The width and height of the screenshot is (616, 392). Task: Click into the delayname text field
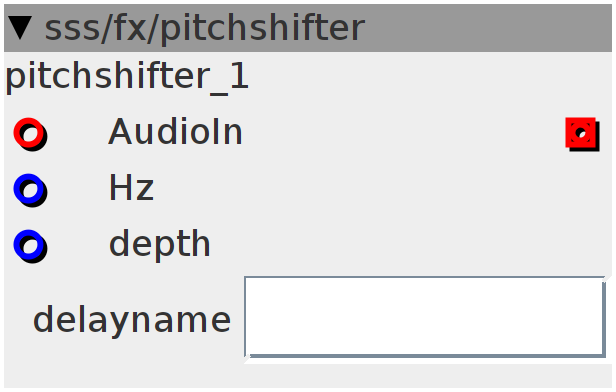(425, 317)
